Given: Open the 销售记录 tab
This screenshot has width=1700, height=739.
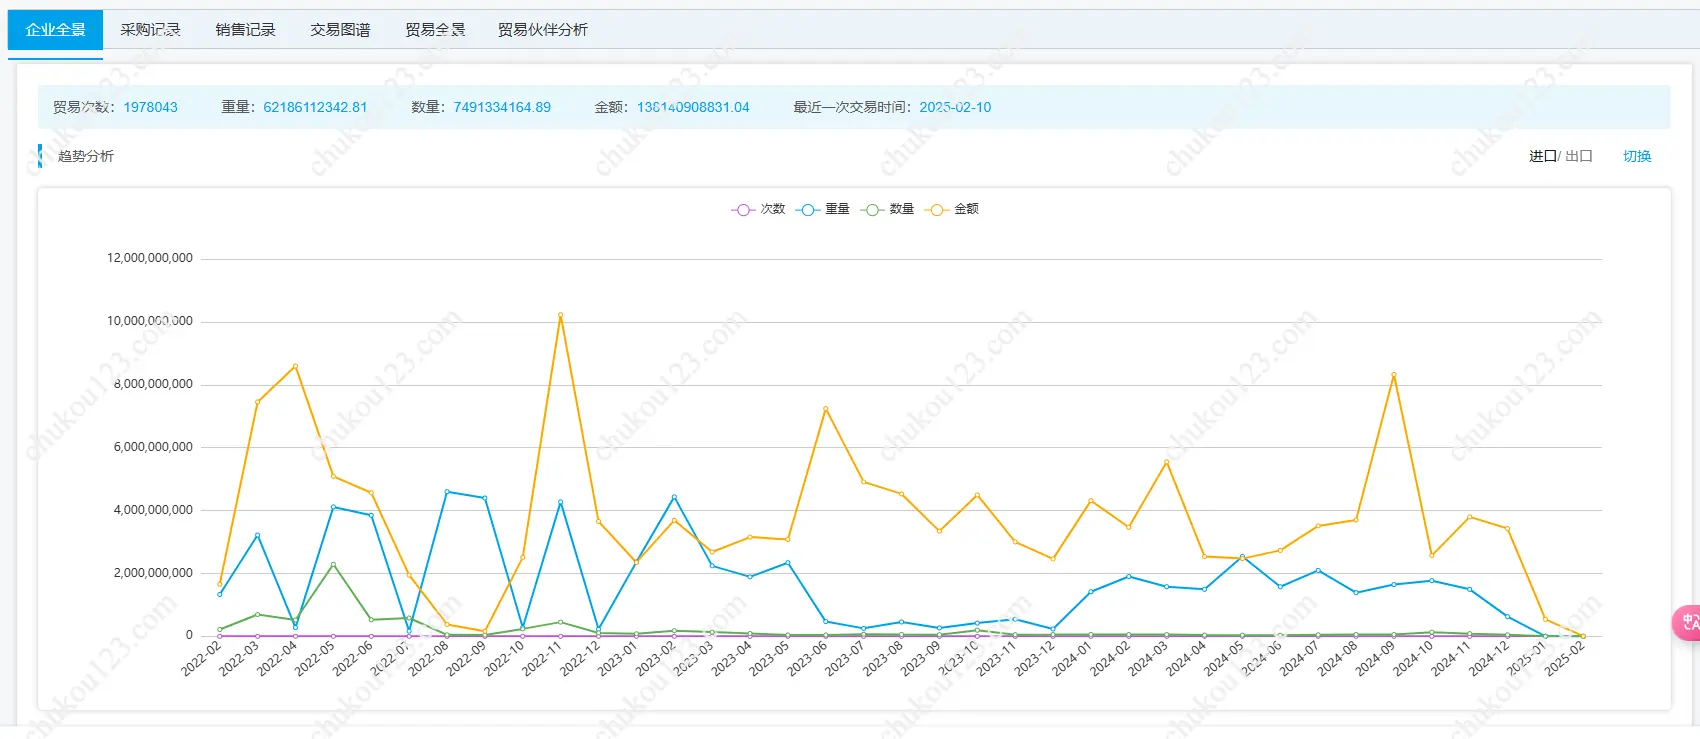Looking at the screenshot, I should pyautogui.click(x=245, y=30).
